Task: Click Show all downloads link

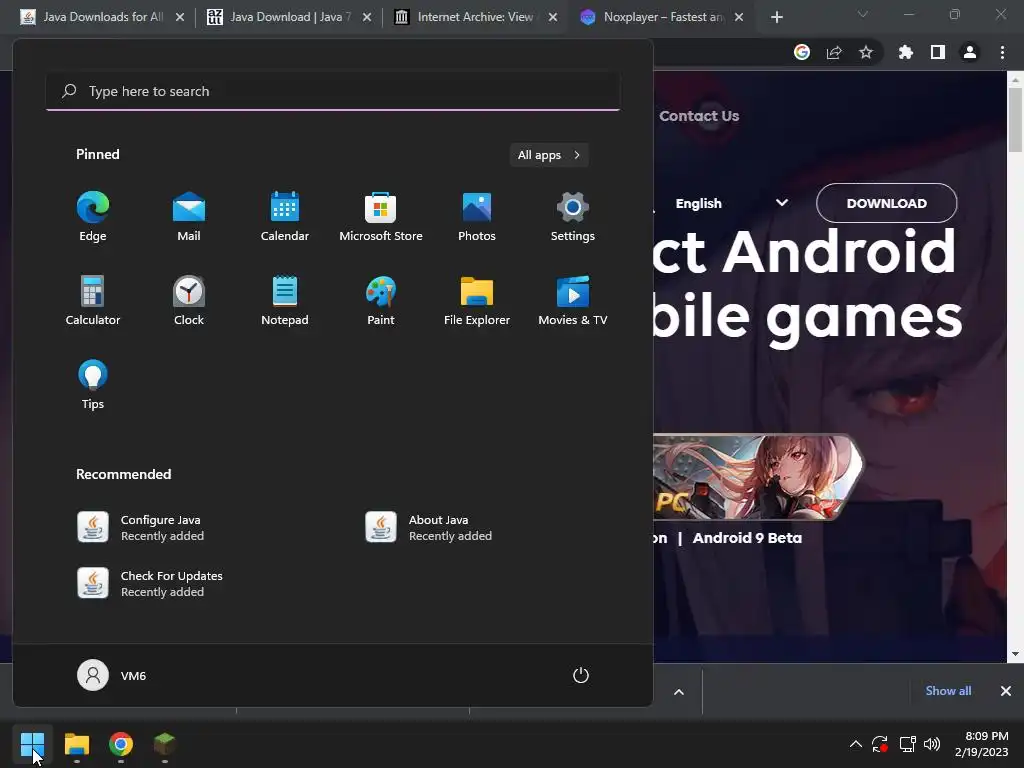Action: pos(948,691)
